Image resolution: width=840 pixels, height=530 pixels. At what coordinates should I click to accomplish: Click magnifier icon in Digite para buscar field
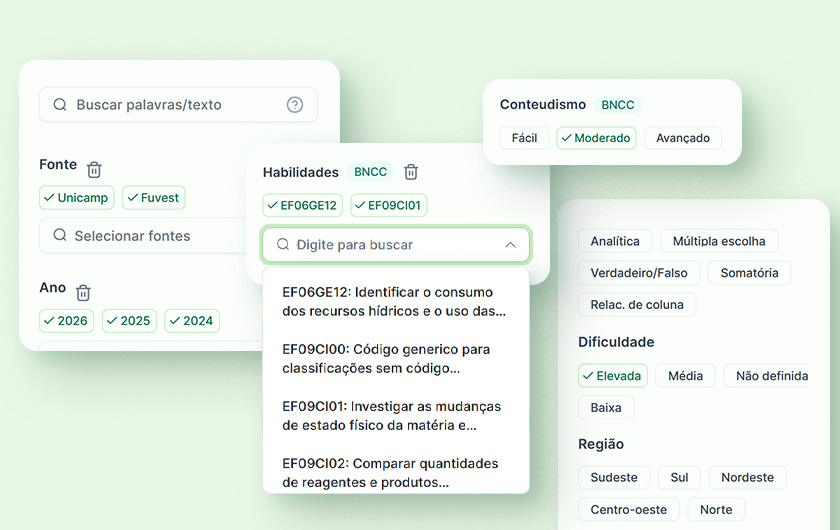point(283,244)
